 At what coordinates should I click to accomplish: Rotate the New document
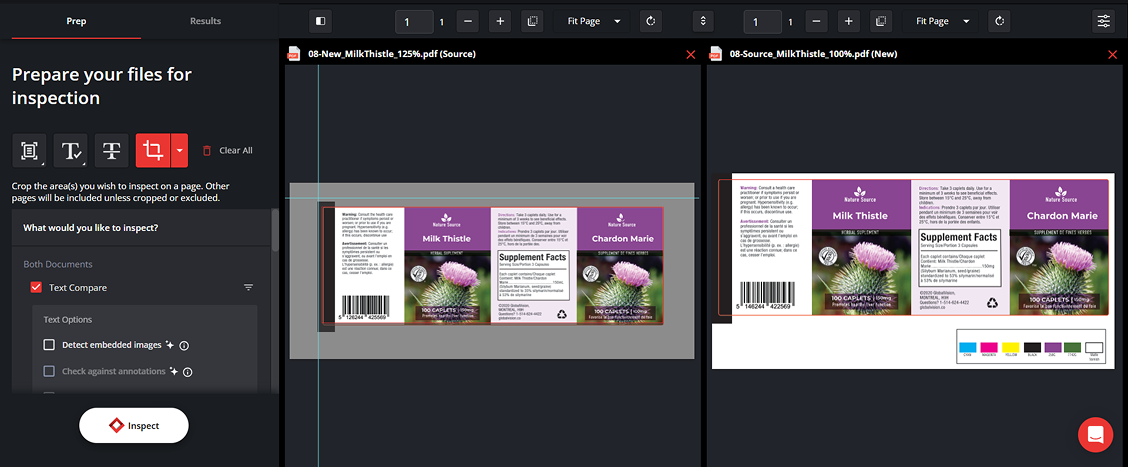[999, 21]
